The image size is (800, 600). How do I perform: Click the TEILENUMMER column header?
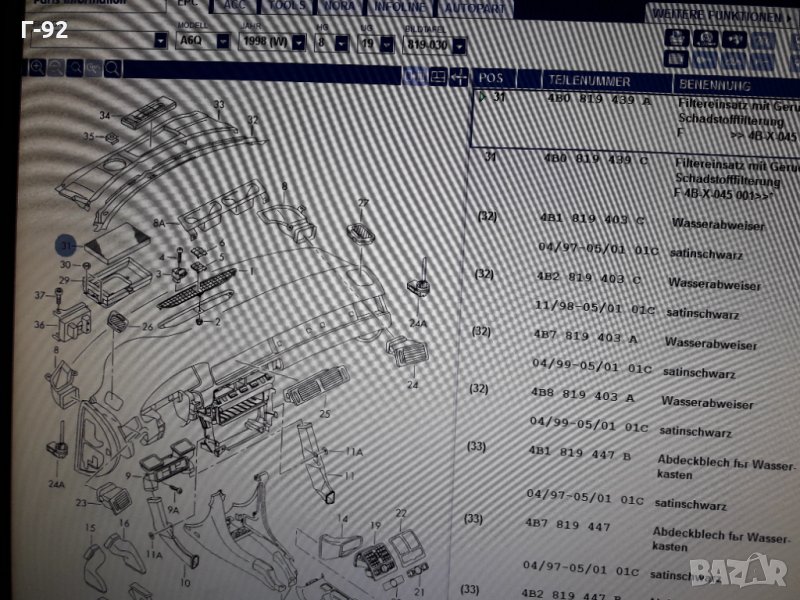(x=589, y=80)
